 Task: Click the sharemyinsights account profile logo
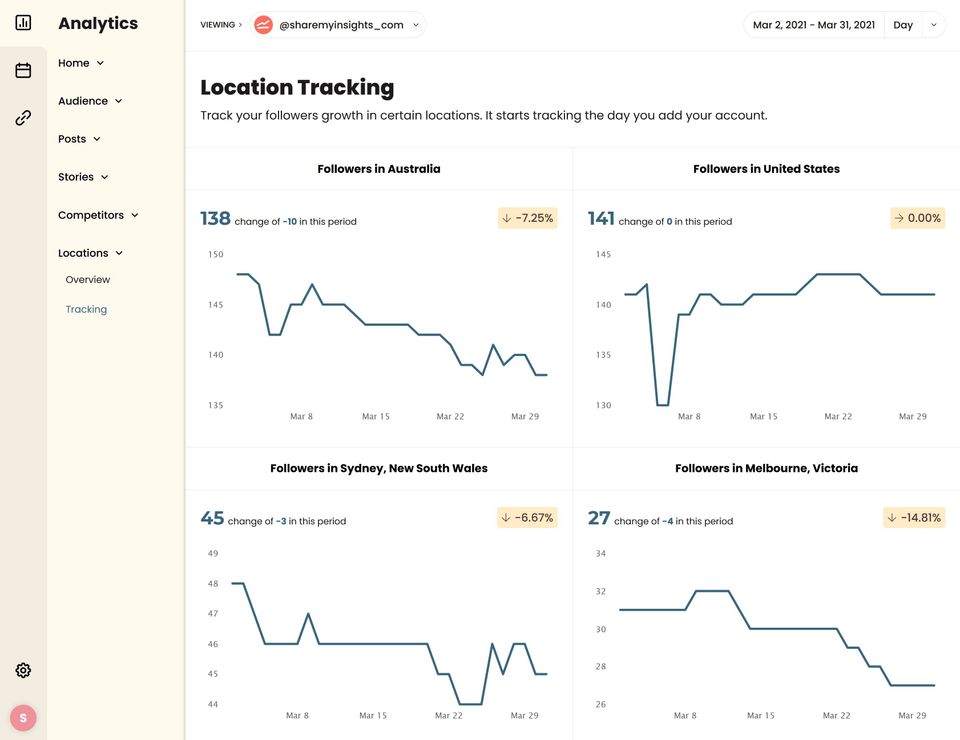(x=263, y=25)
